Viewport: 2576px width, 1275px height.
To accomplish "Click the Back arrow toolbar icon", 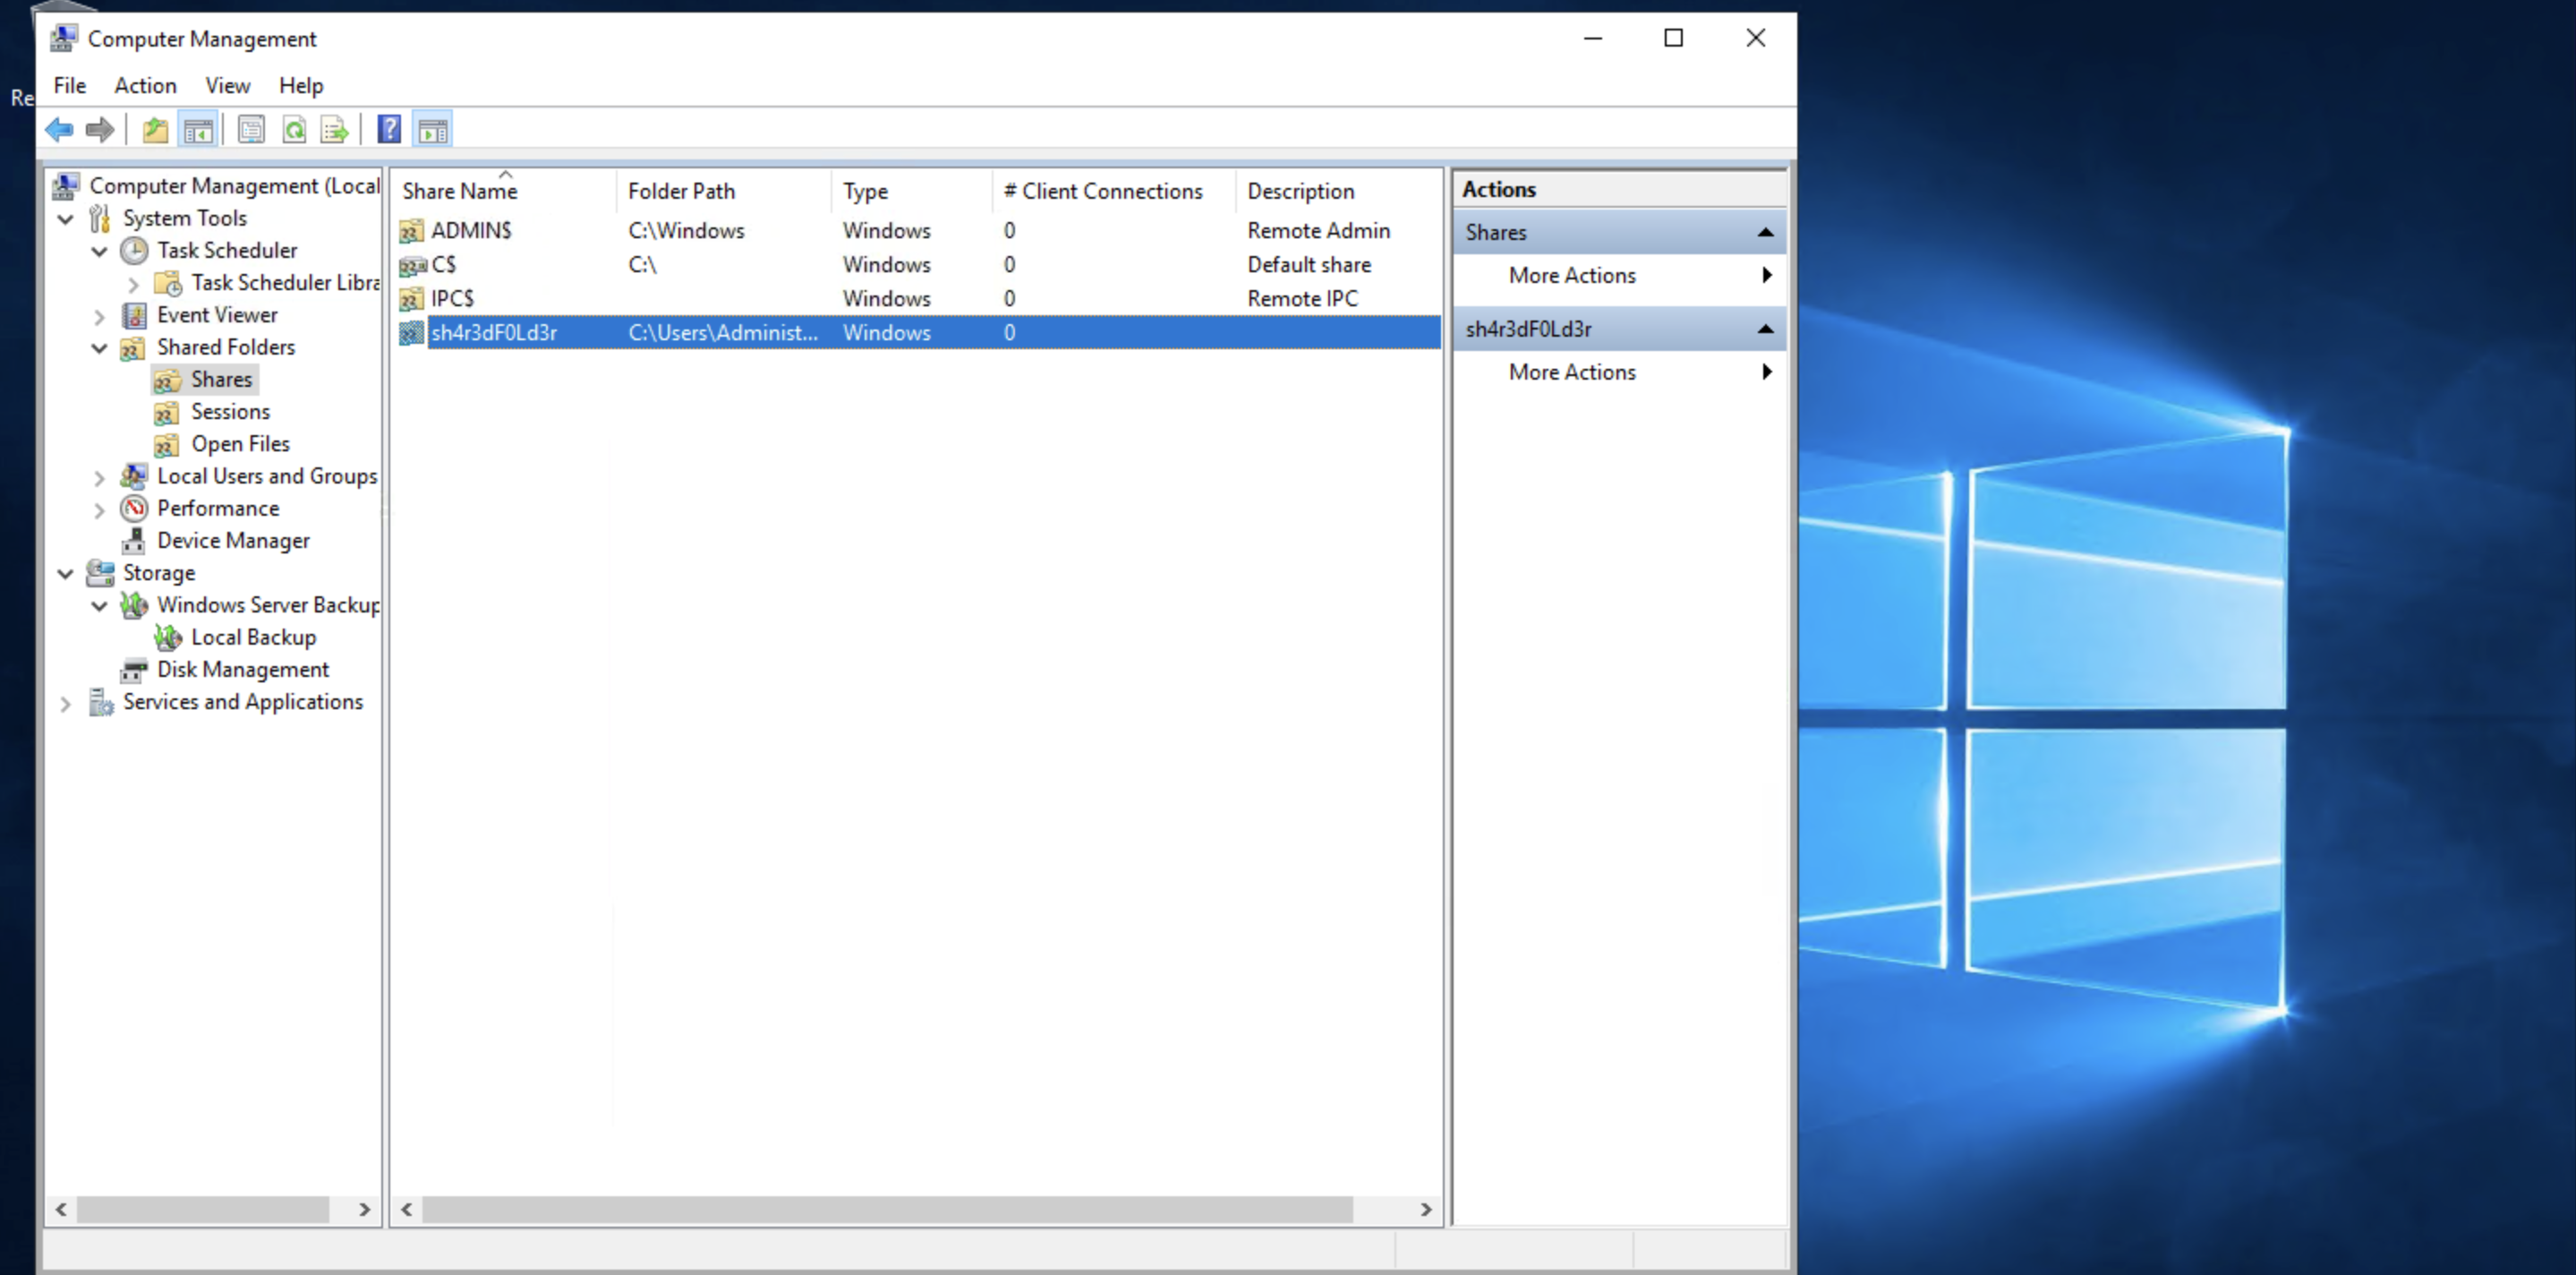I will [59, 129].
